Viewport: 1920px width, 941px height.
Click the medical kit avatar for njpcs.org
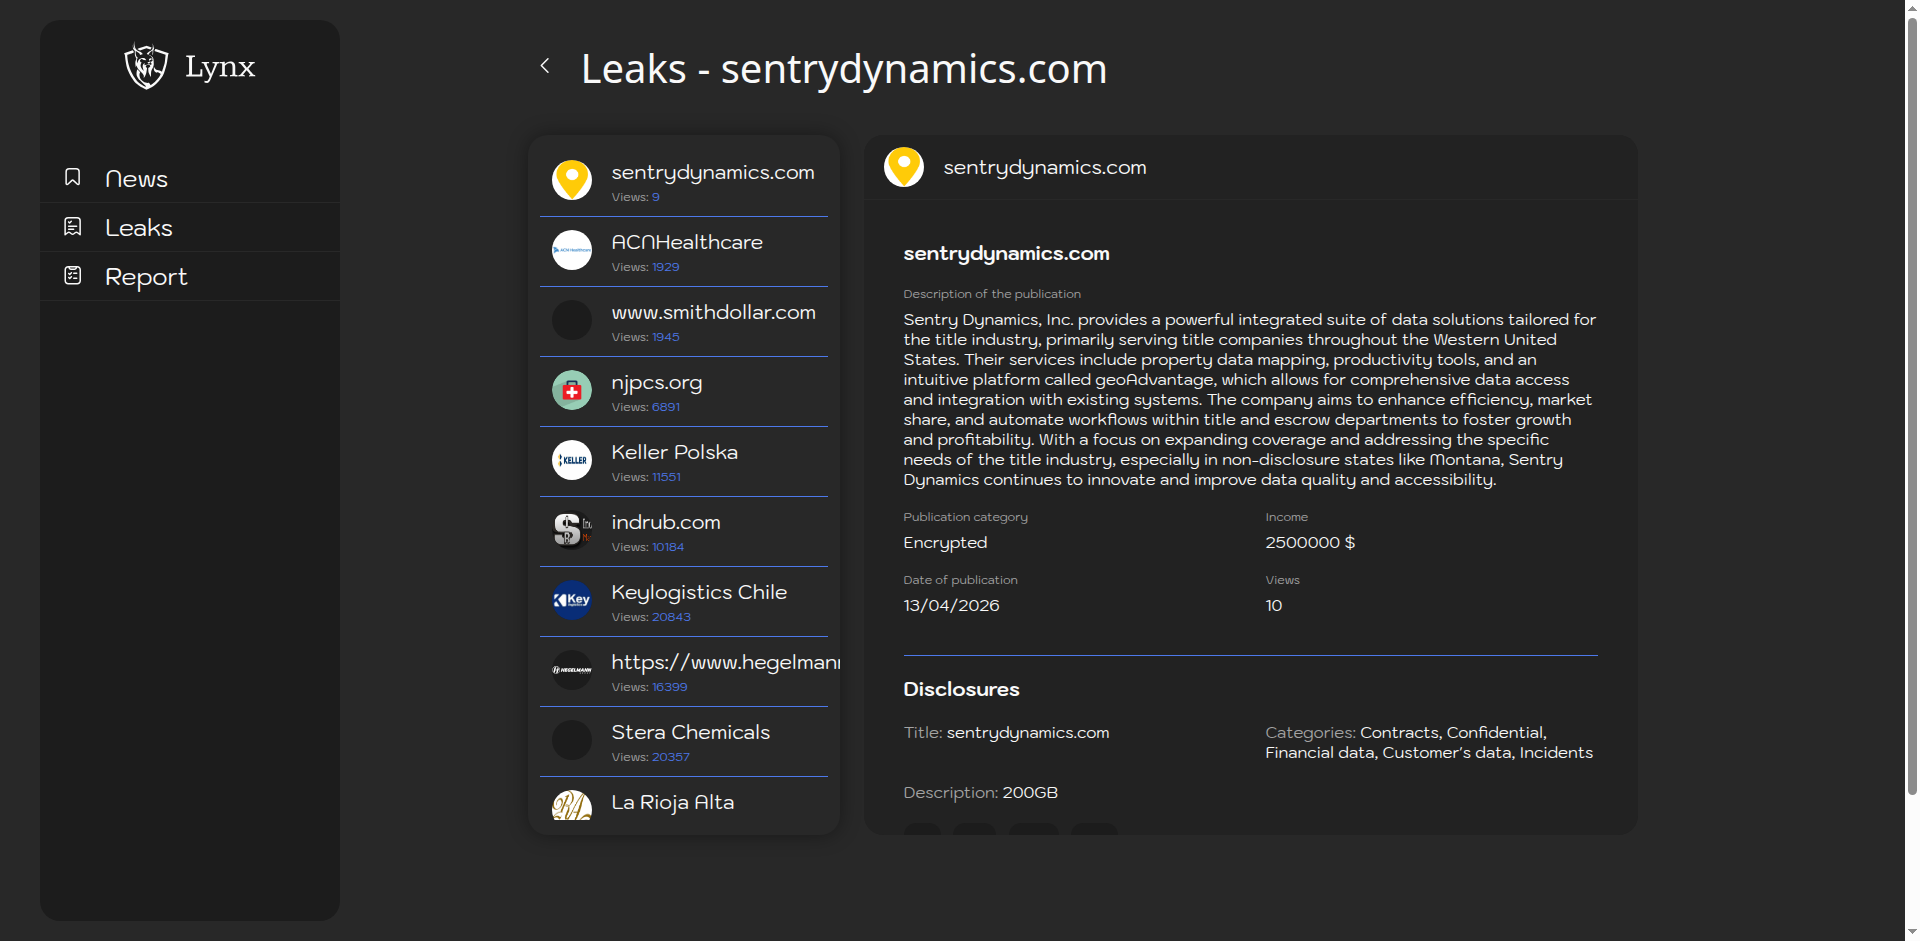pyautogui.click(x=572, y=390)
